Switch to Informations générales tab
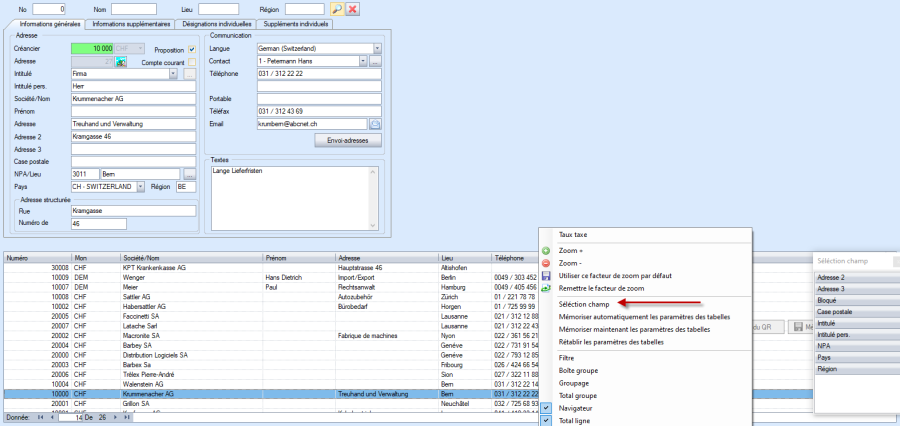Screen dimensions: 900x426 pos(49,25)
